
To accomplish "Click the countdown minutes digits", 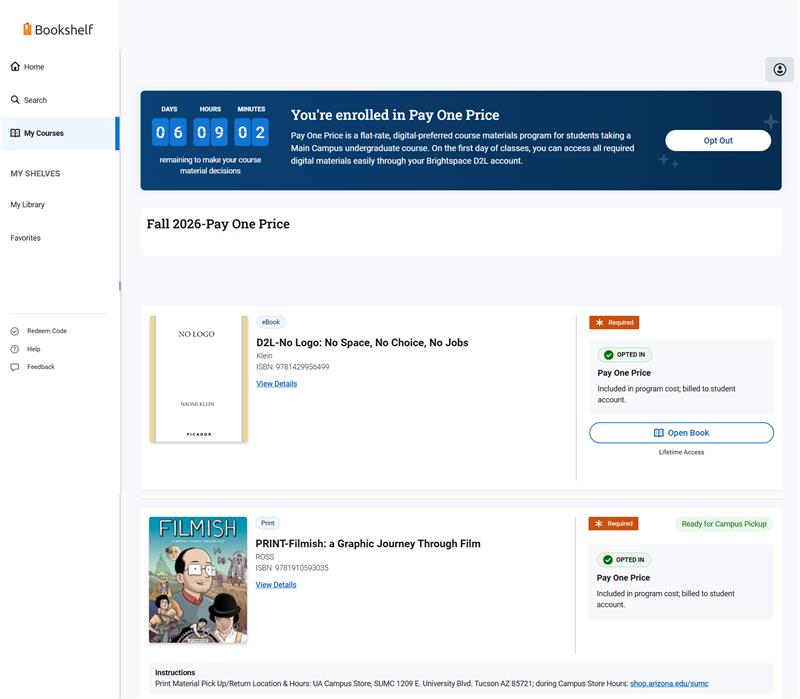I will (x=252, y=133).
